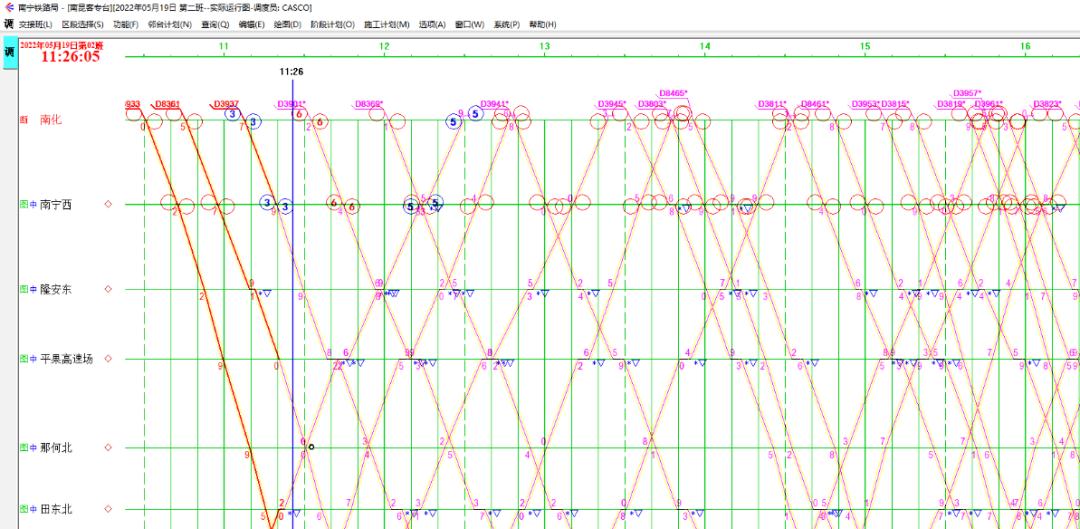
Task: Select train label D3937
Action: coord(225,104)
